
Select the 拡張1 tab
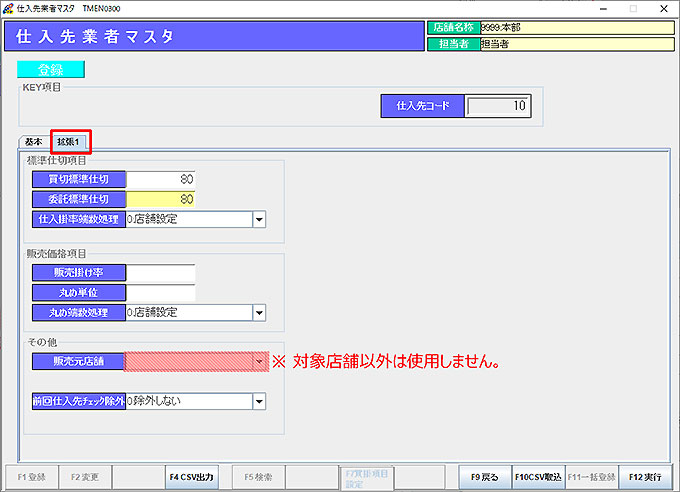click(x=69, y=142)
